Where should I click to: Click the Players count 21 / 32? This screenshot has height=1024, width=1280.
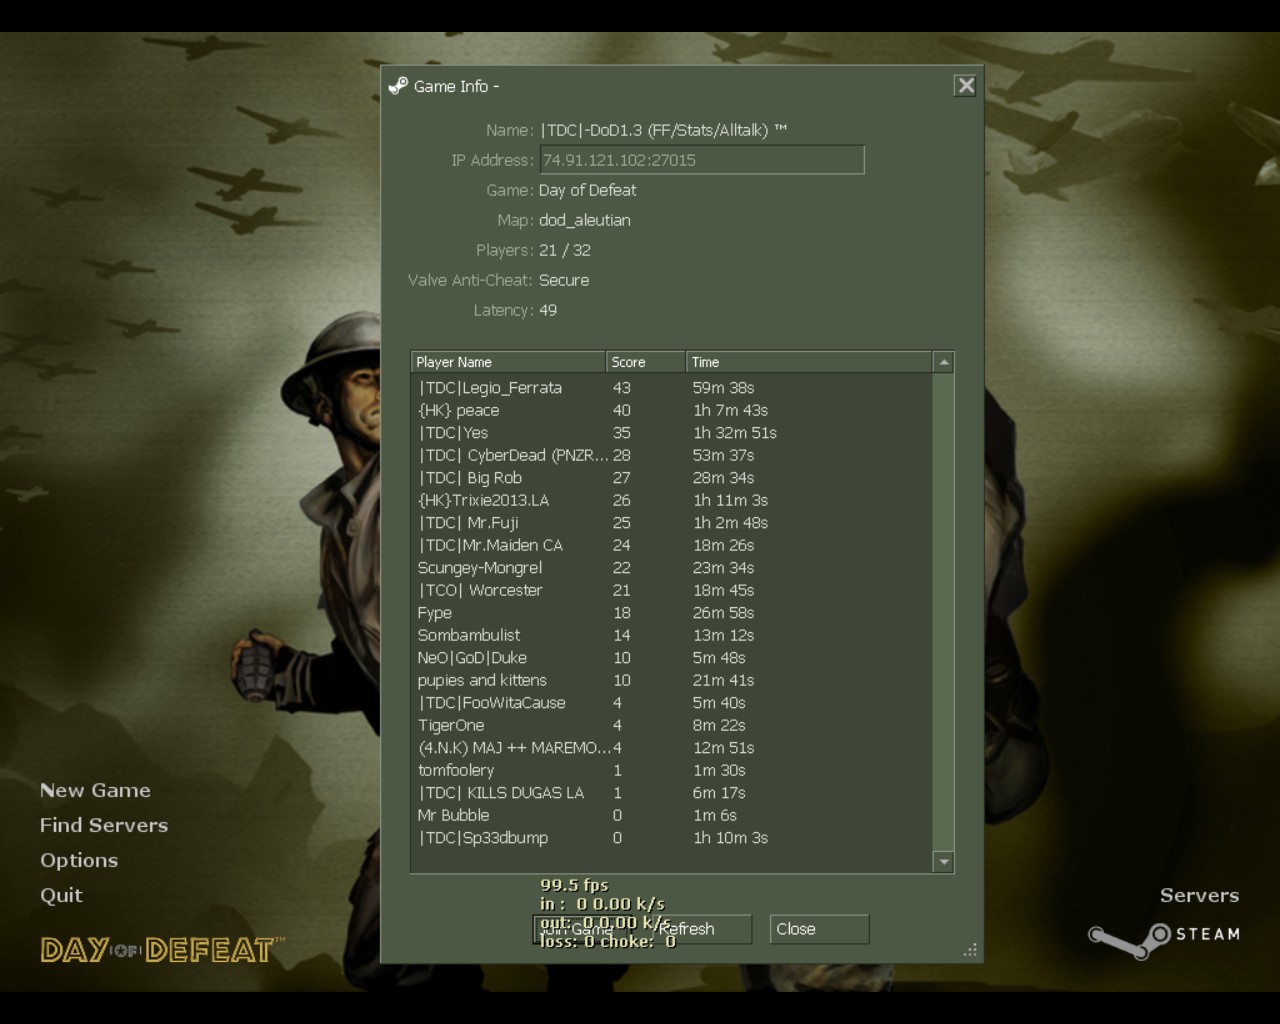pyautogui.click(x=565, y=250)
